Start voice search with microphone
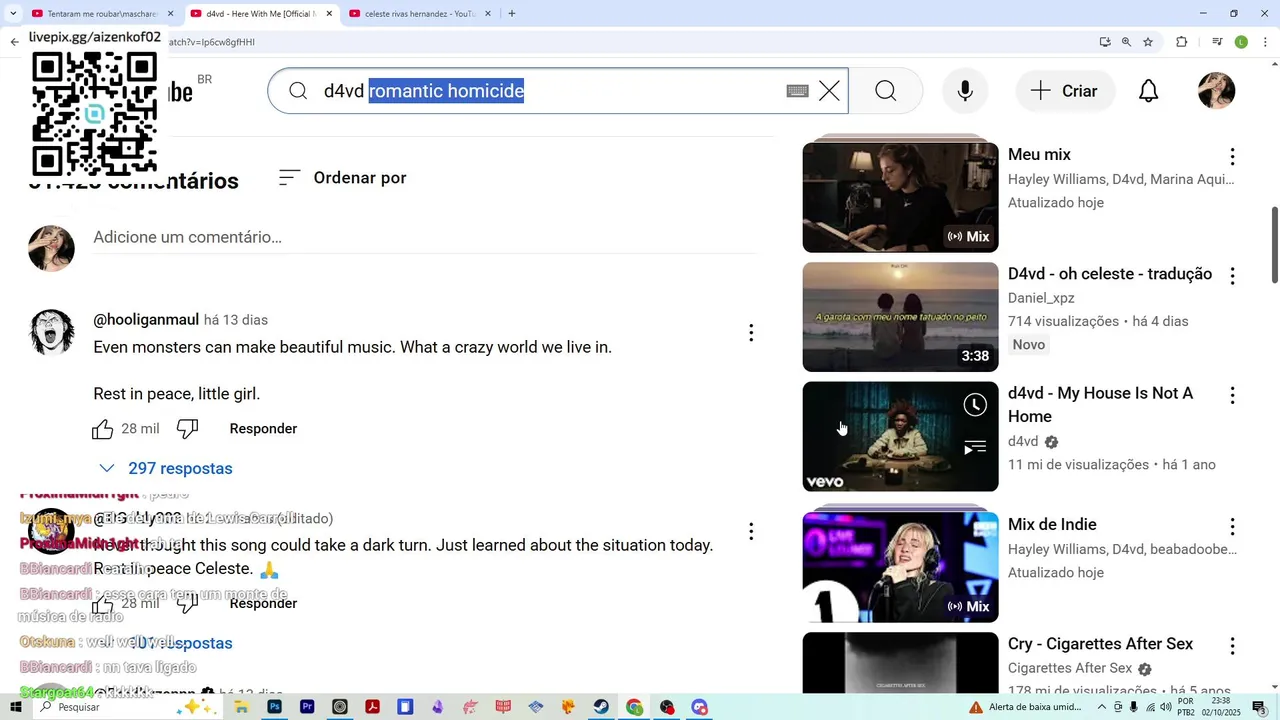 pos(965,91)
